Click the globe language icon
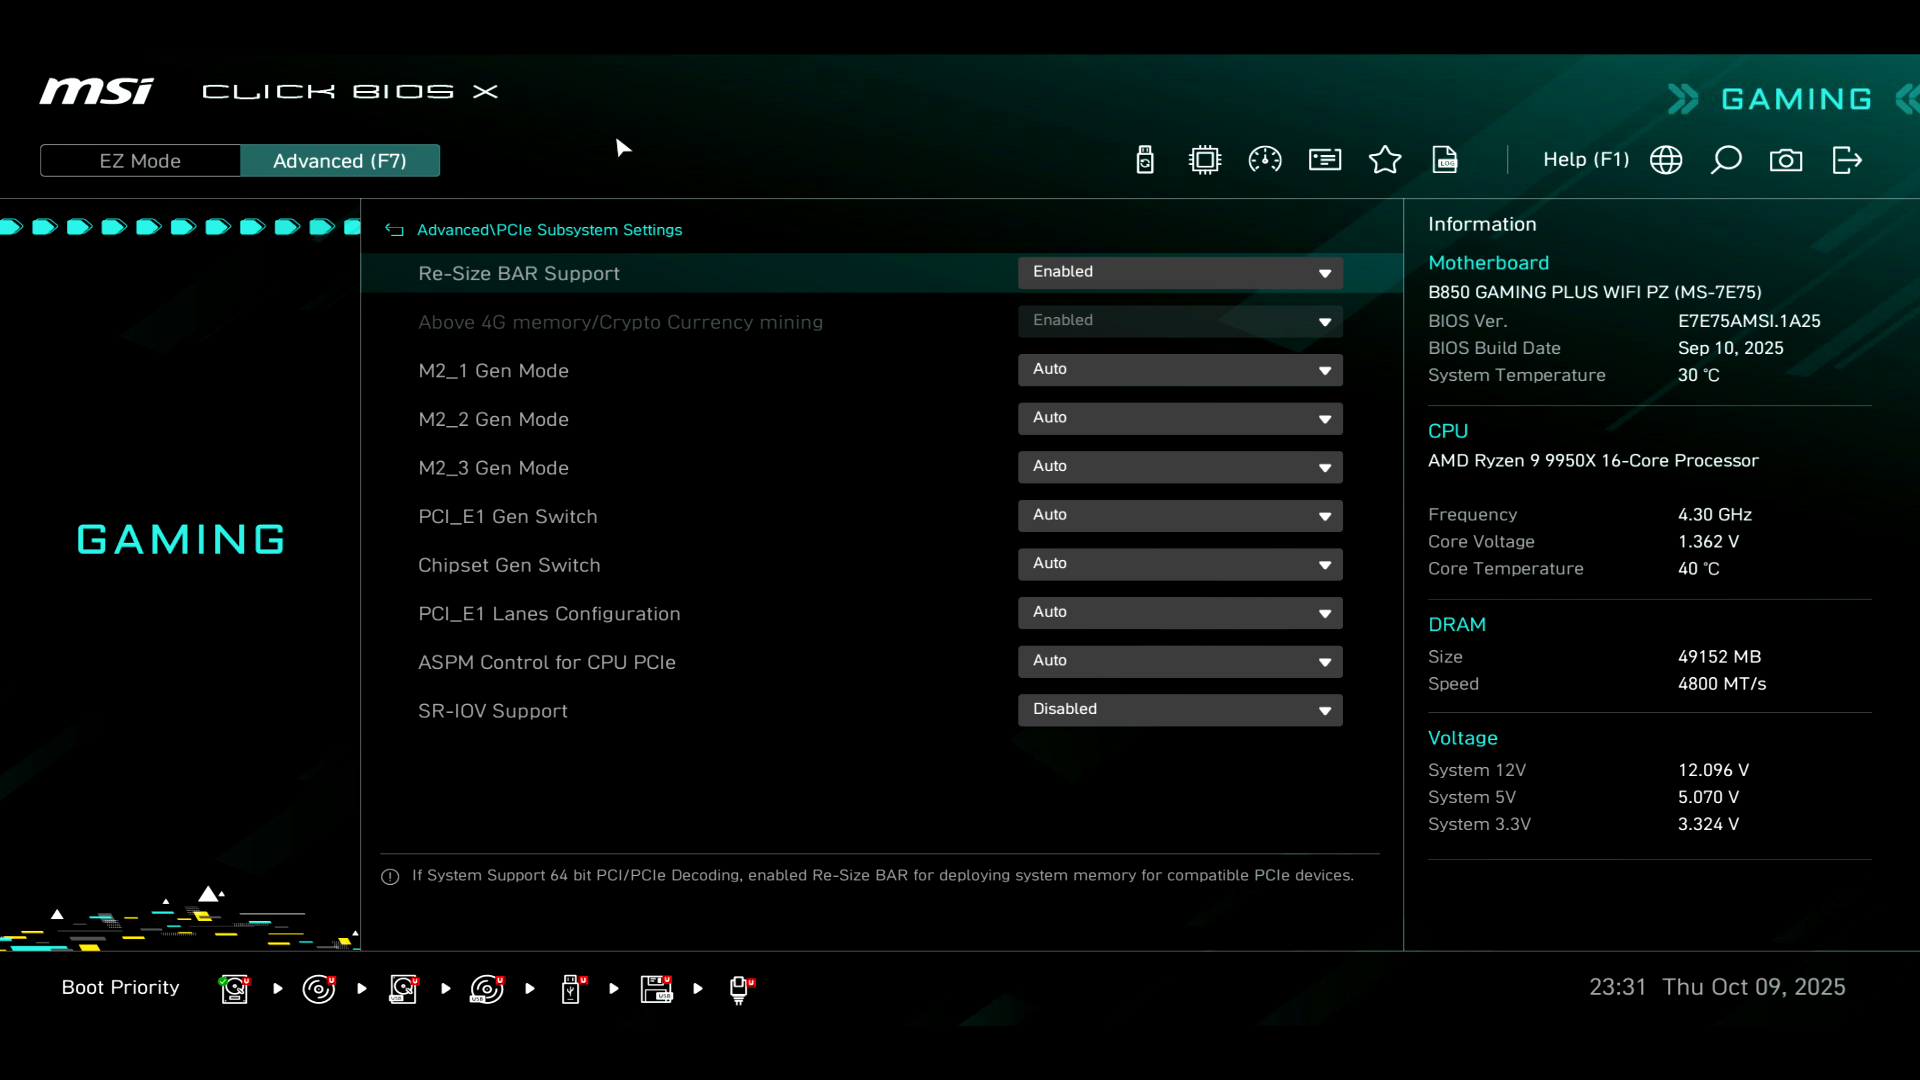The image size is (1920, 1080). 1666,160
